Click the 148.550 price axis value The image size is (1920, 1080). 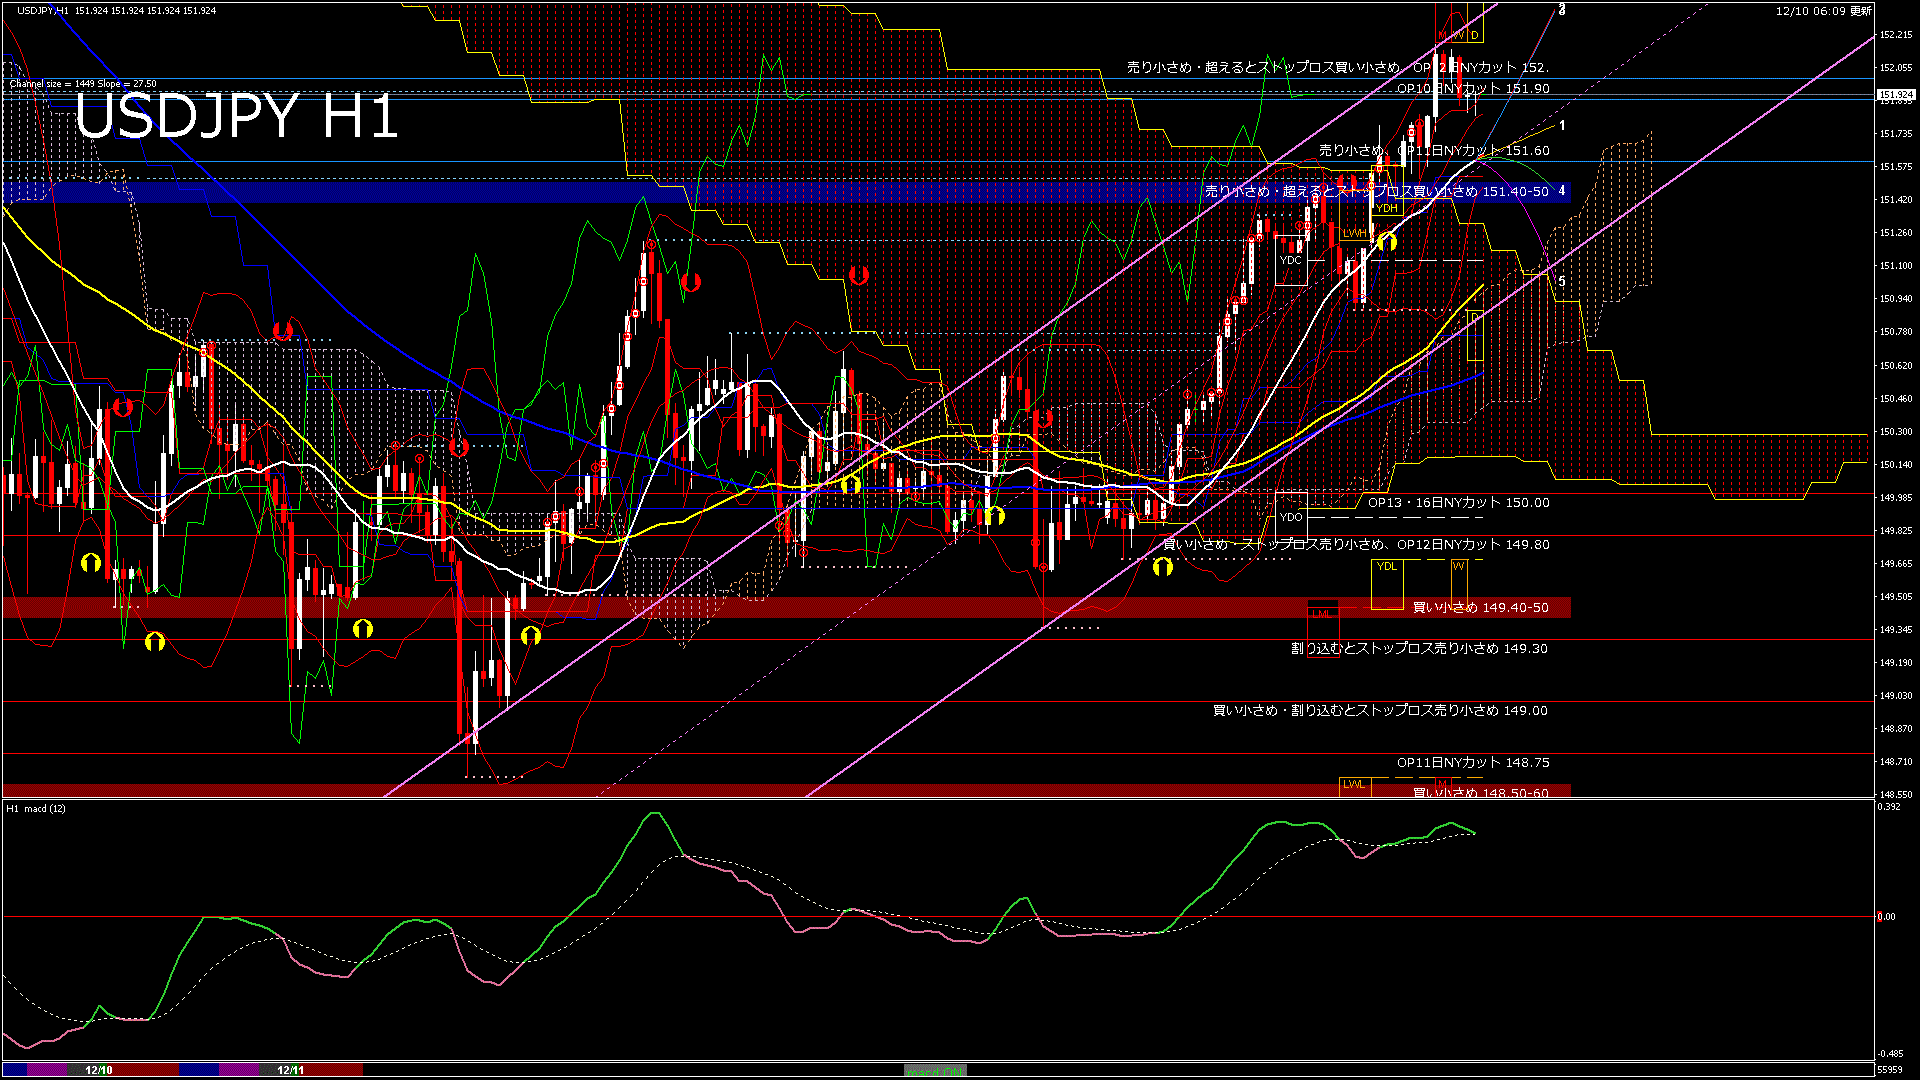click(1896, 794)
